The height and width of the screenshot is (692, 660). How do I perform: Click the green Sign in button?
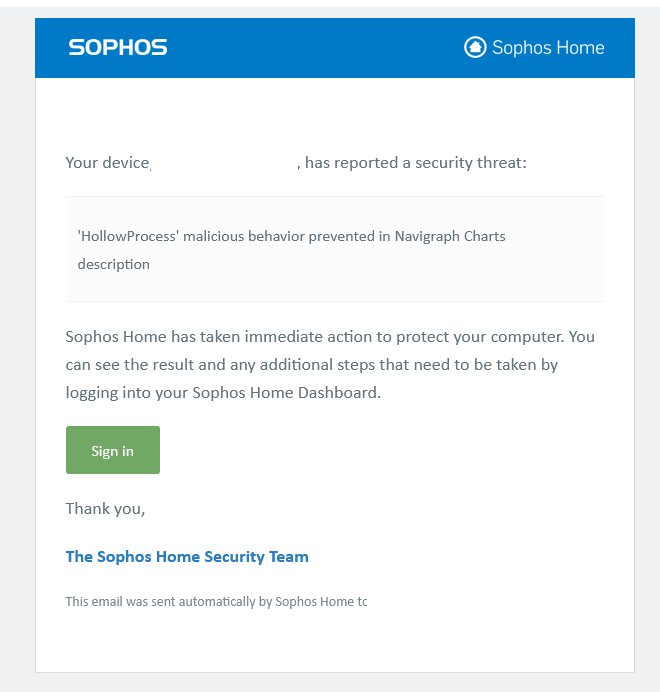click(x=113, y=450)
